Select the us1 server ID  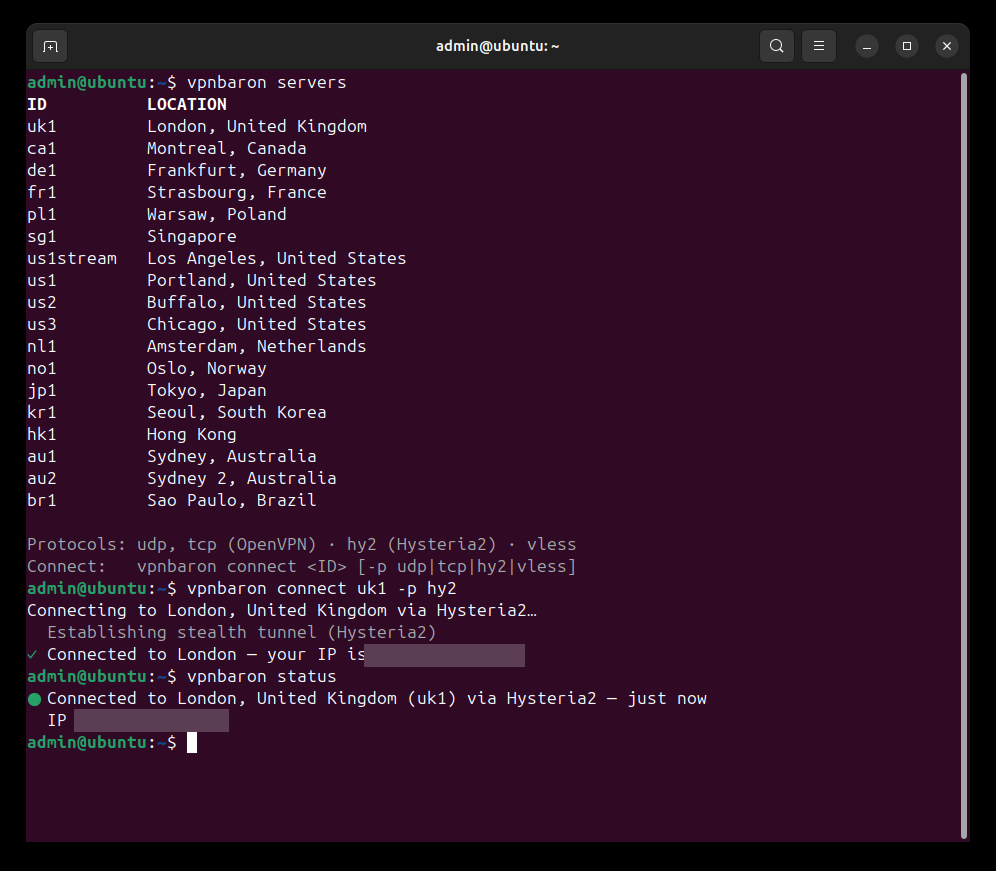pos(42,281)
